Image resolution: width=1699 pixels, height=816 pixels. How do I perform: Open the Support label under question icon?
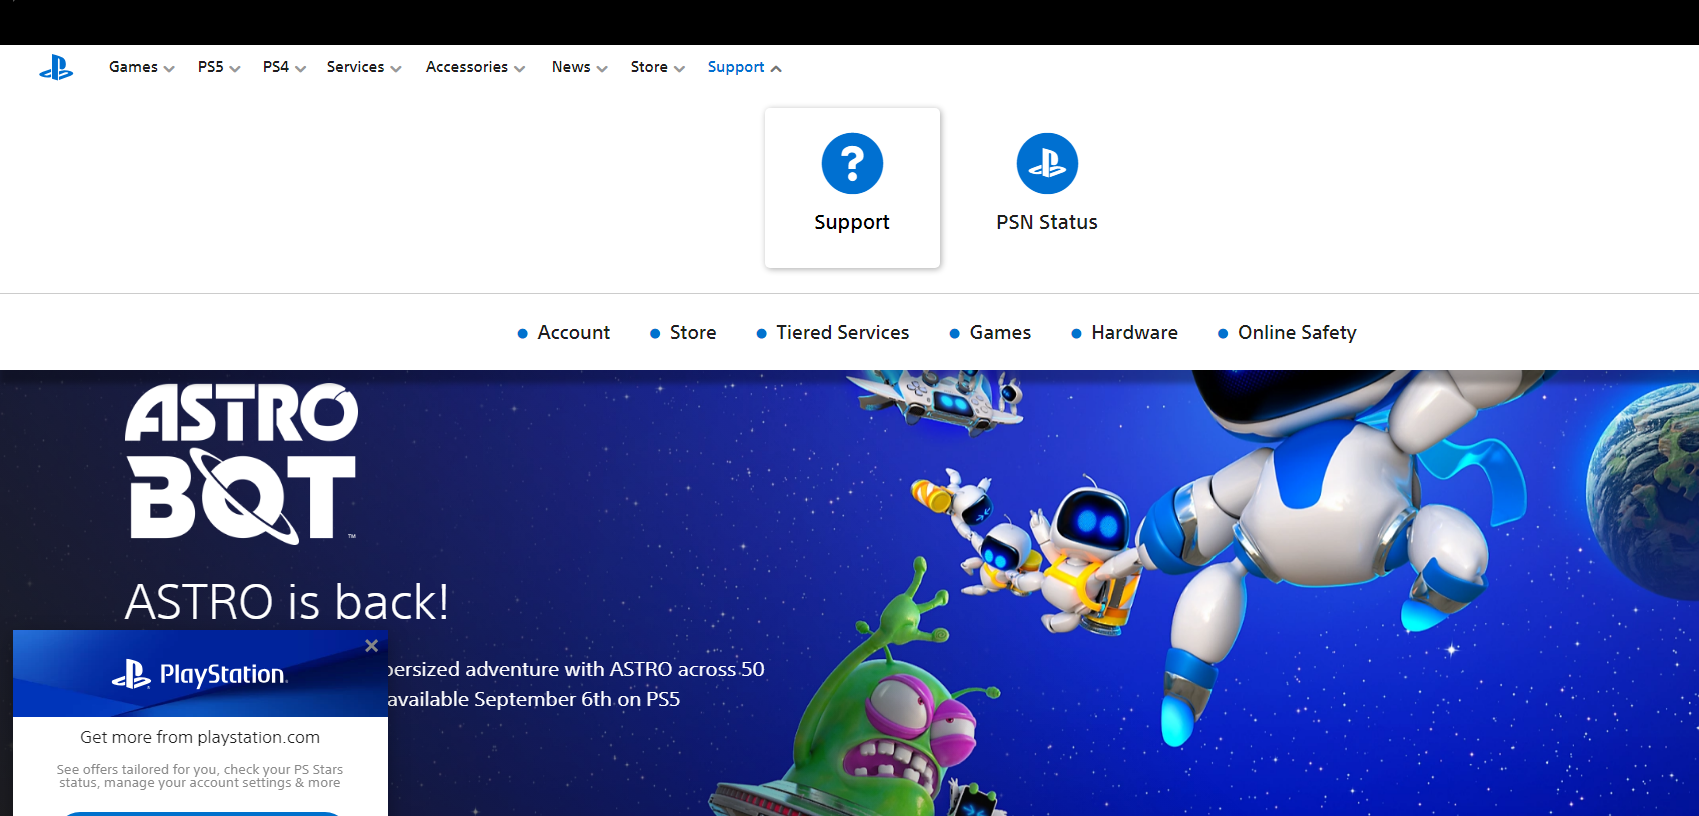click(x=852, y=222)
